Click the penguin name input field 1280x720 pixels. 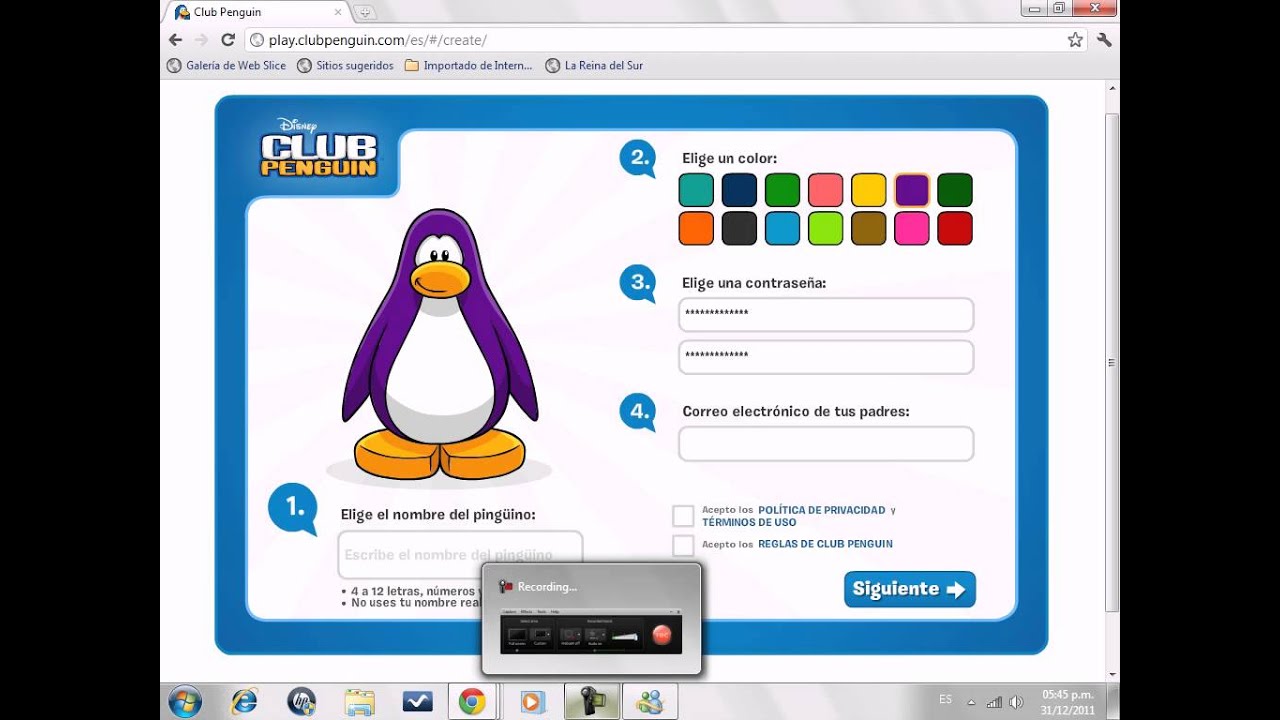(460, 554)
